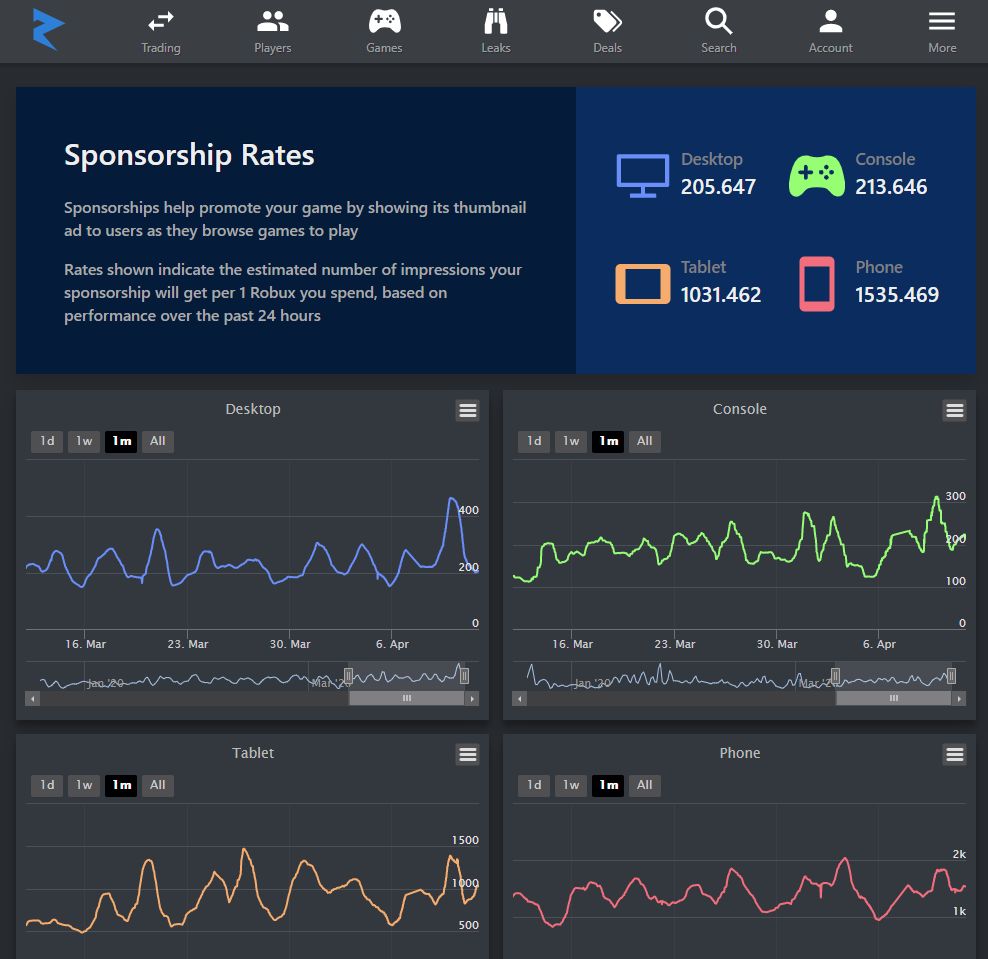This screenshot has width=988, height=959.
Task: Click the Tablet chart title
Action: 253,753
